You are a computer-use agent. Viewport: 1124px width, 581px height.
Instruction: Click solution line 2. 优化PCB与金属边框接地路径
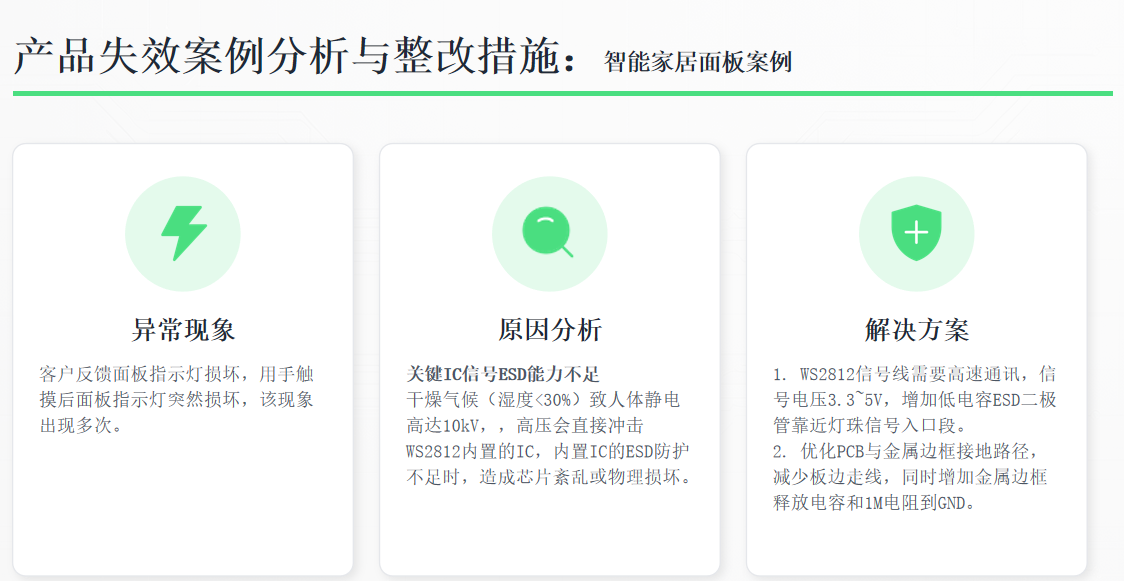908,452
